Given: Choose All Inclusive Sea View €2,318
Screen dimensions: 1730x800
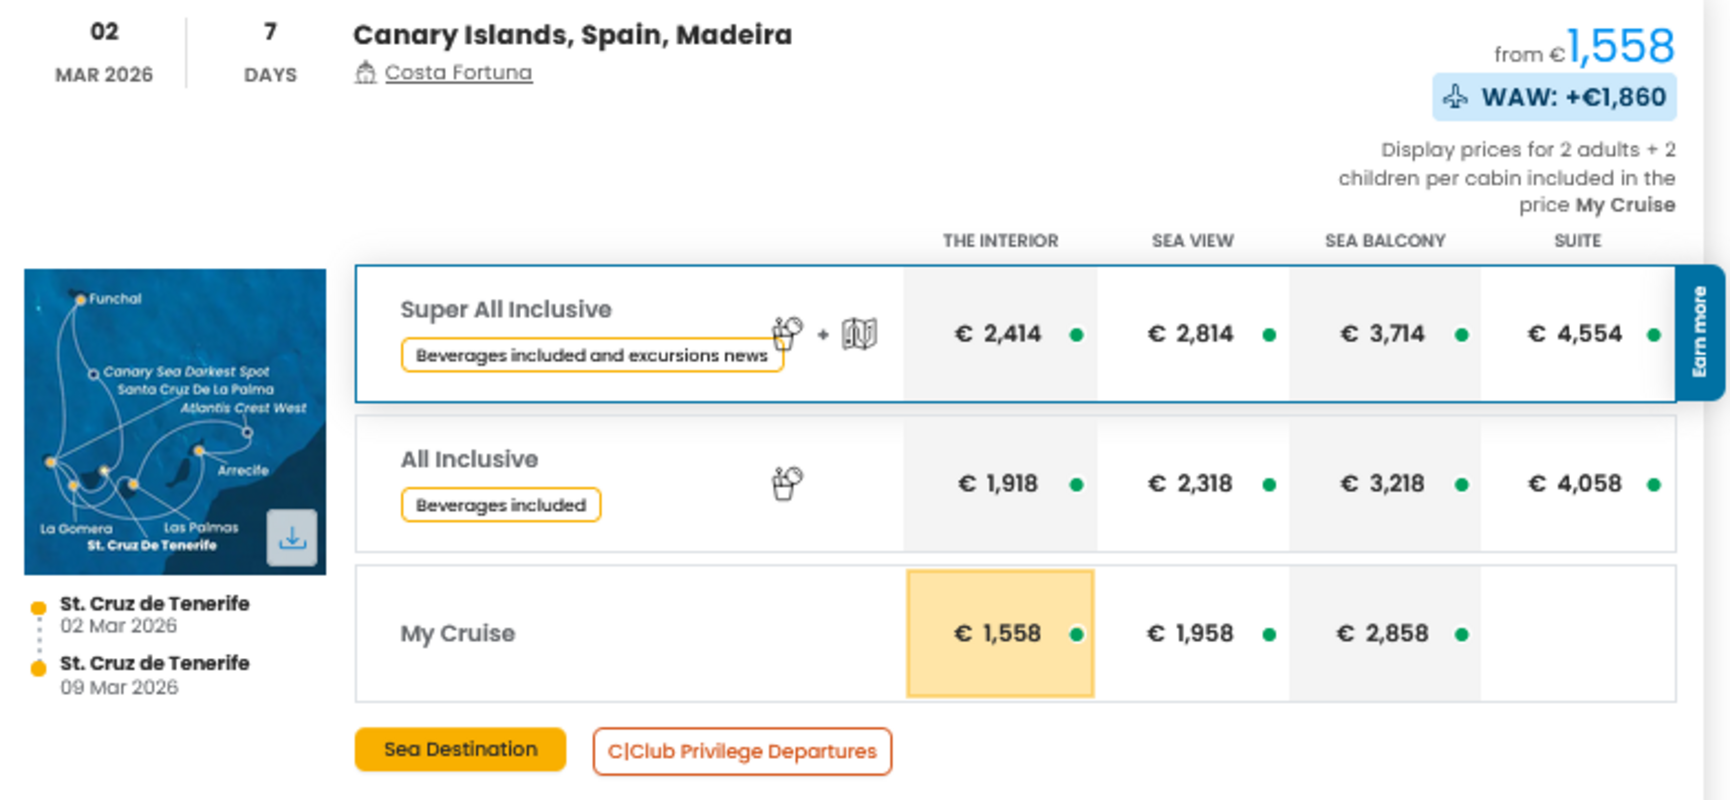Looking at the screenshot, I should 1191,484.
